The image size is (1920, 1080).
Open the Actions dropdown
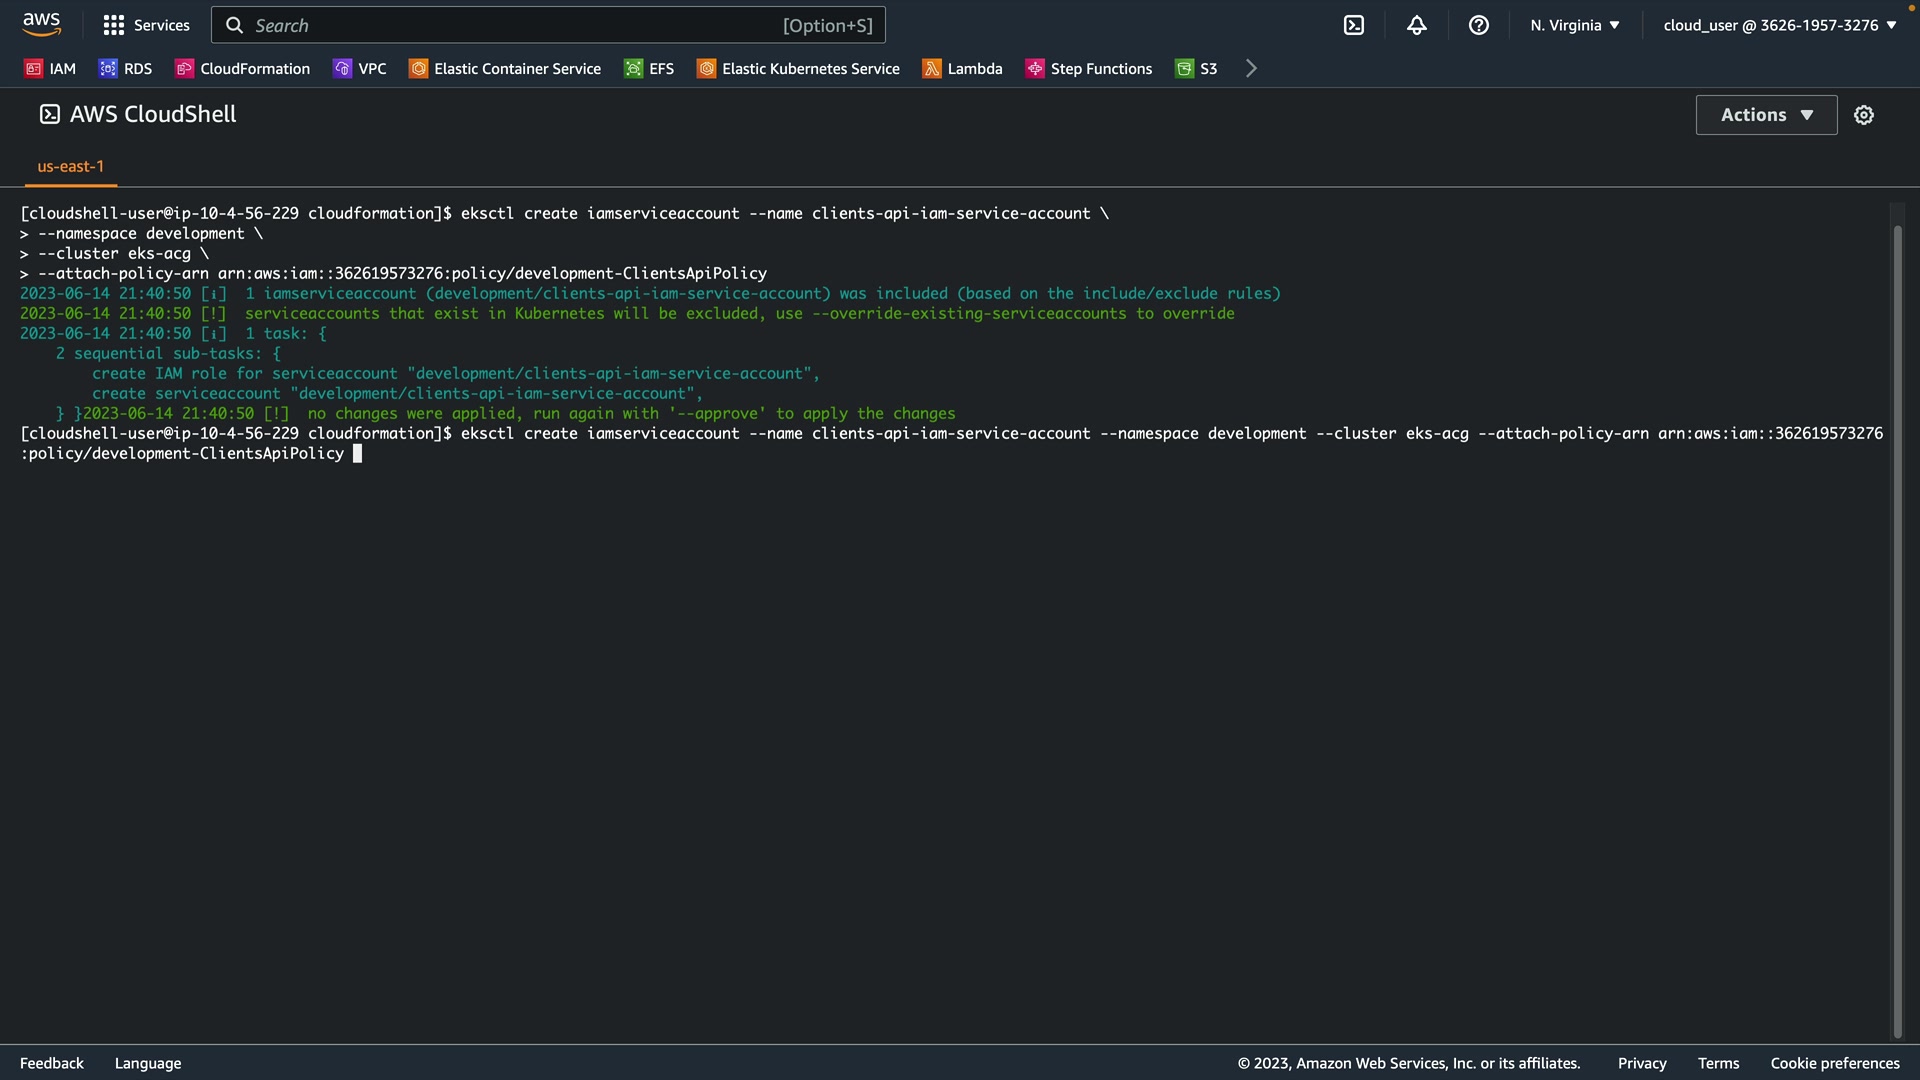(x=1766, y=115)
